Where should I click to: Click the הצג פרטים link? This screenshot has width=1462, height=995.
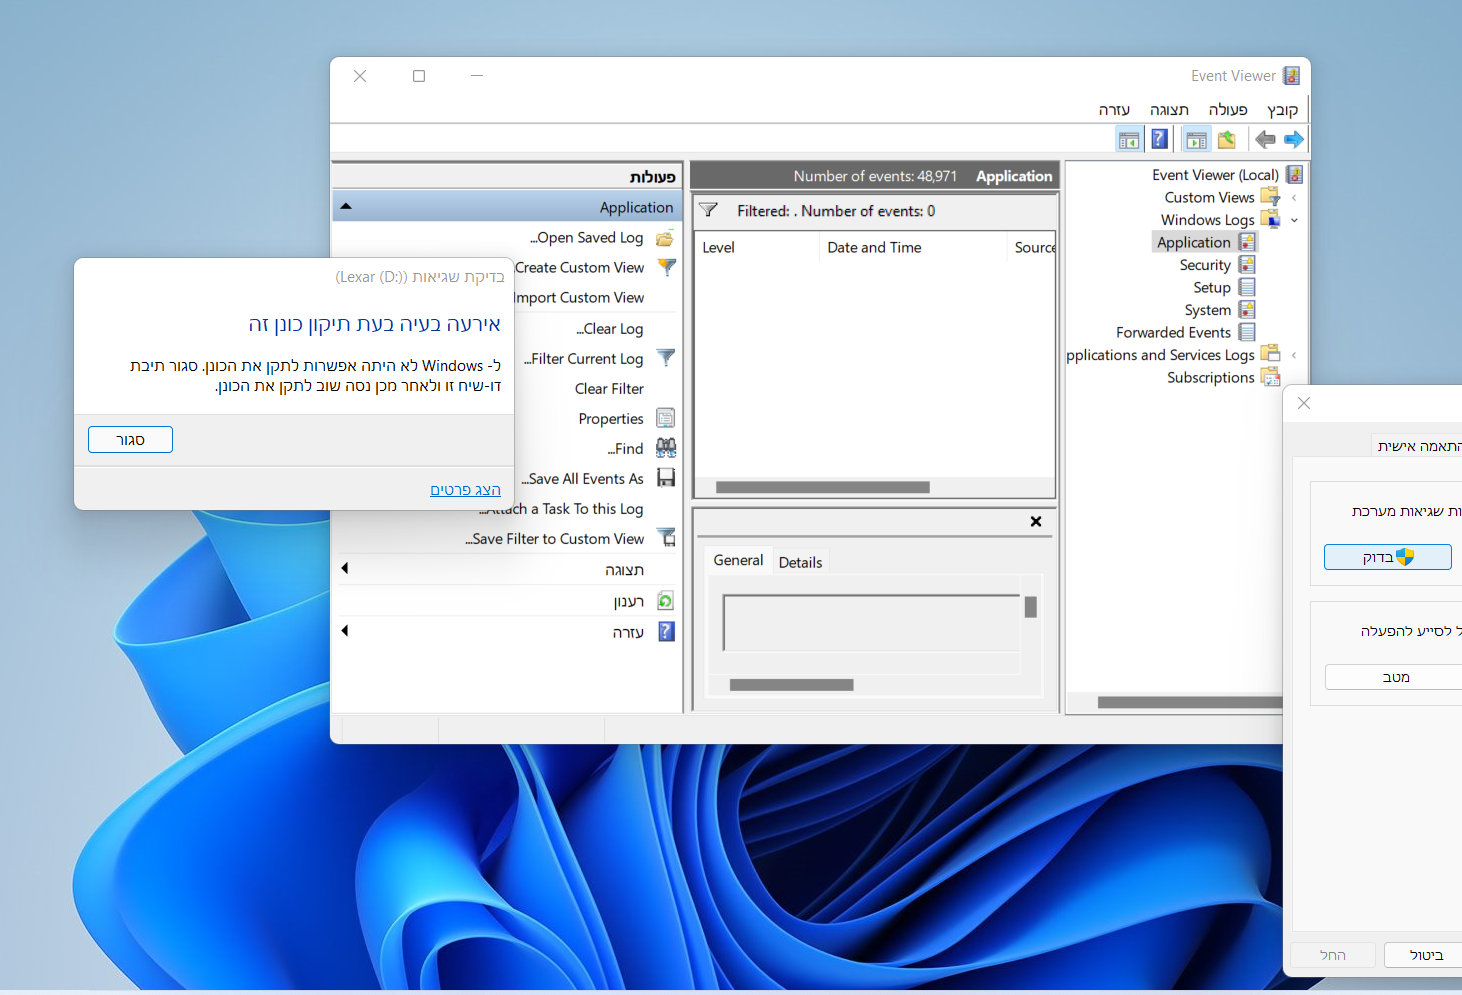tap(465, 489)
